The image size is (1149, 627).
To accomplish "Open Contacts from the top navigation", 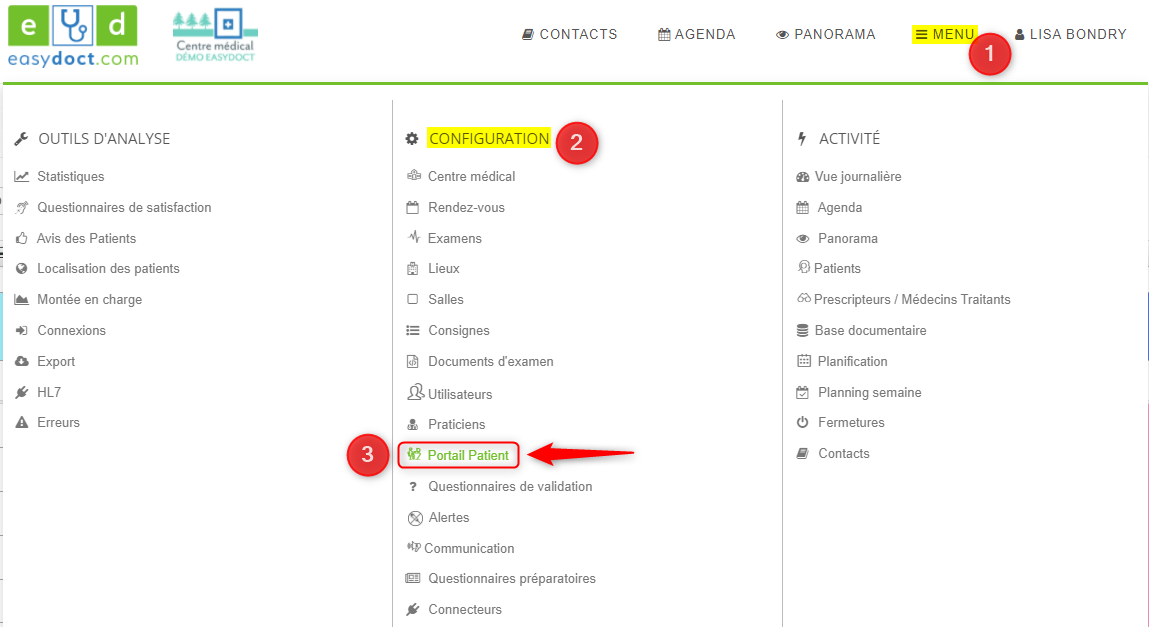I will coord(569,35).
